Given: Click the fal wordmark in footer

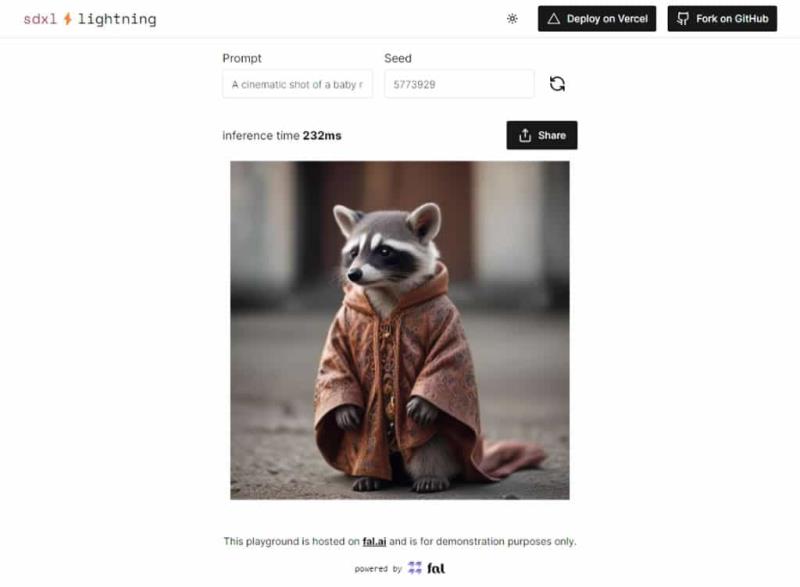Looking at the screenshot, I should [x=436, y=568].
